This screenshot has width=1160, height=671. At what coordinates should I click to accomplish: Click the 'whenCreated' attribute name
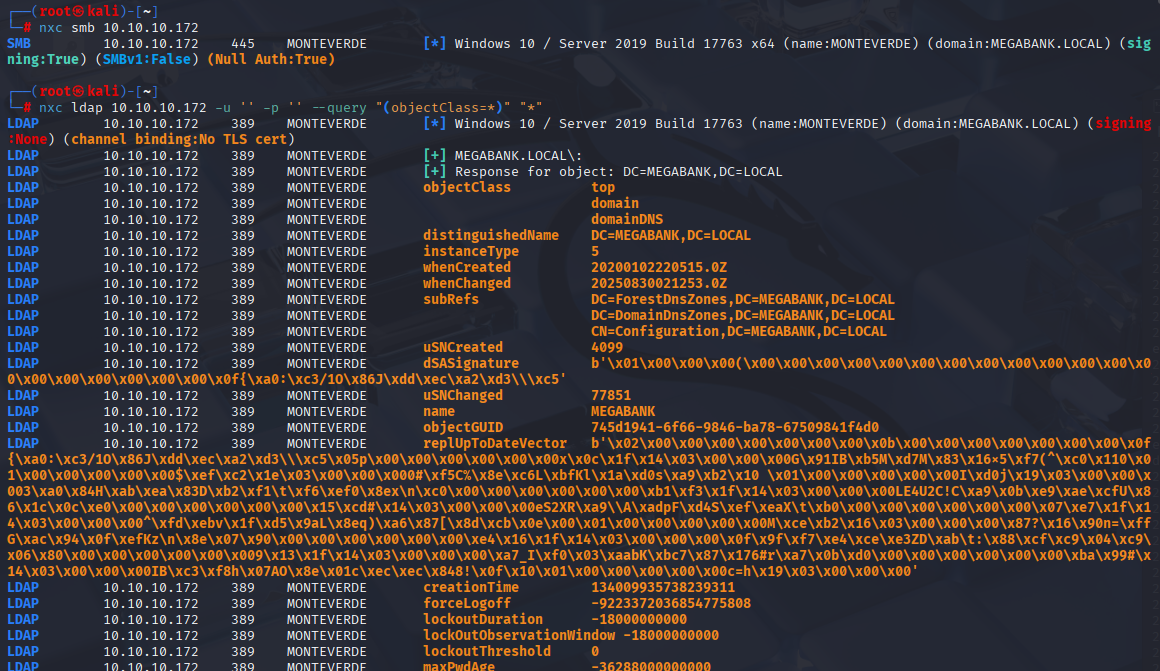[467, 267]
